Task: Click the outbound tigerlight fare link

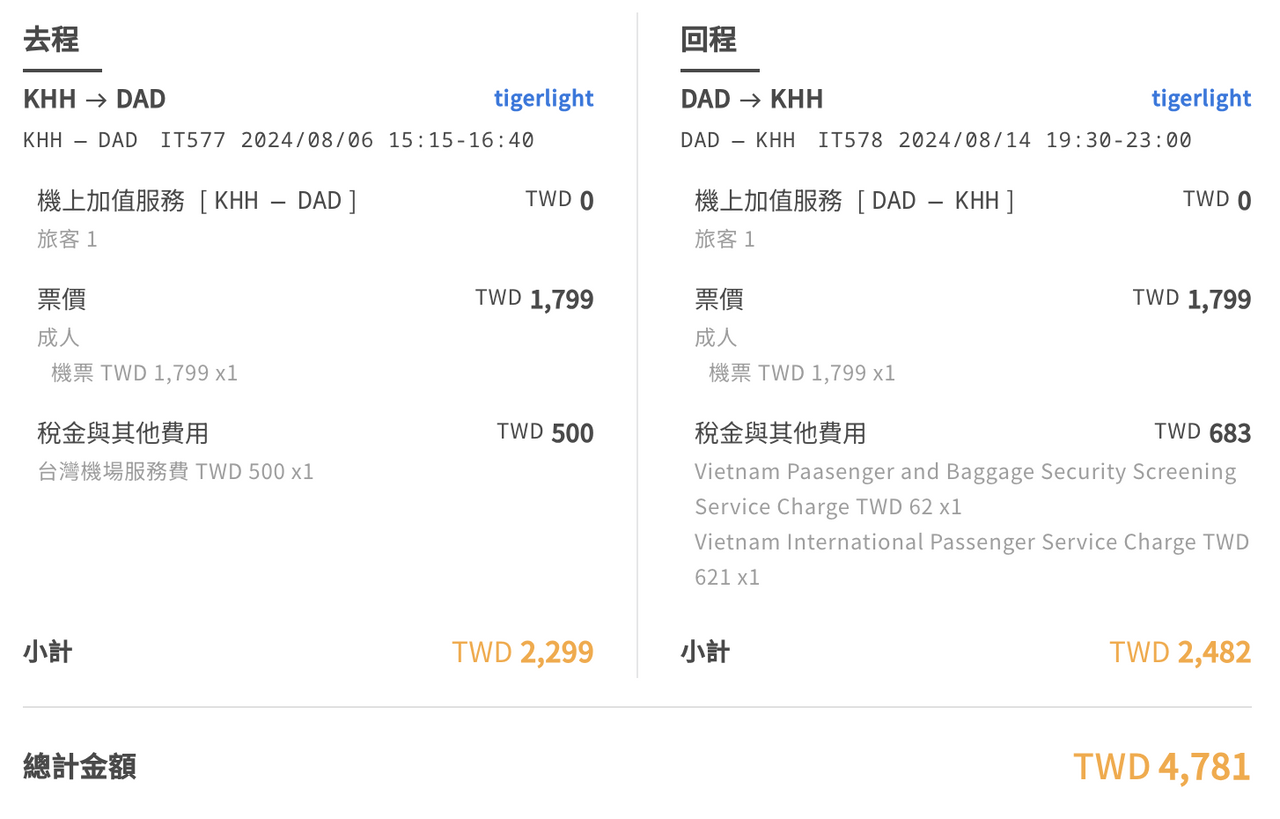Action: pyautogui.click(x=543, y=98)
